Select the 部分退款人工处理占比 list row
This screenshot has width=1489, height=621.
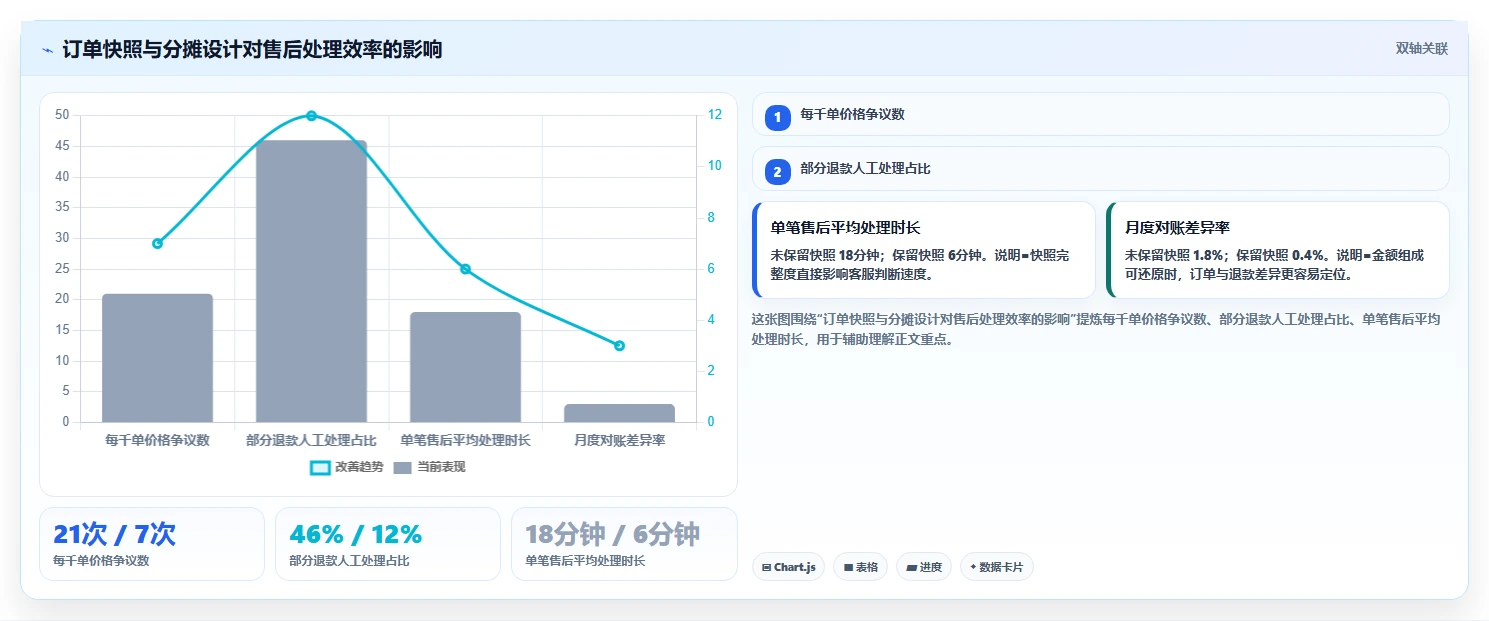[1100, 169]
